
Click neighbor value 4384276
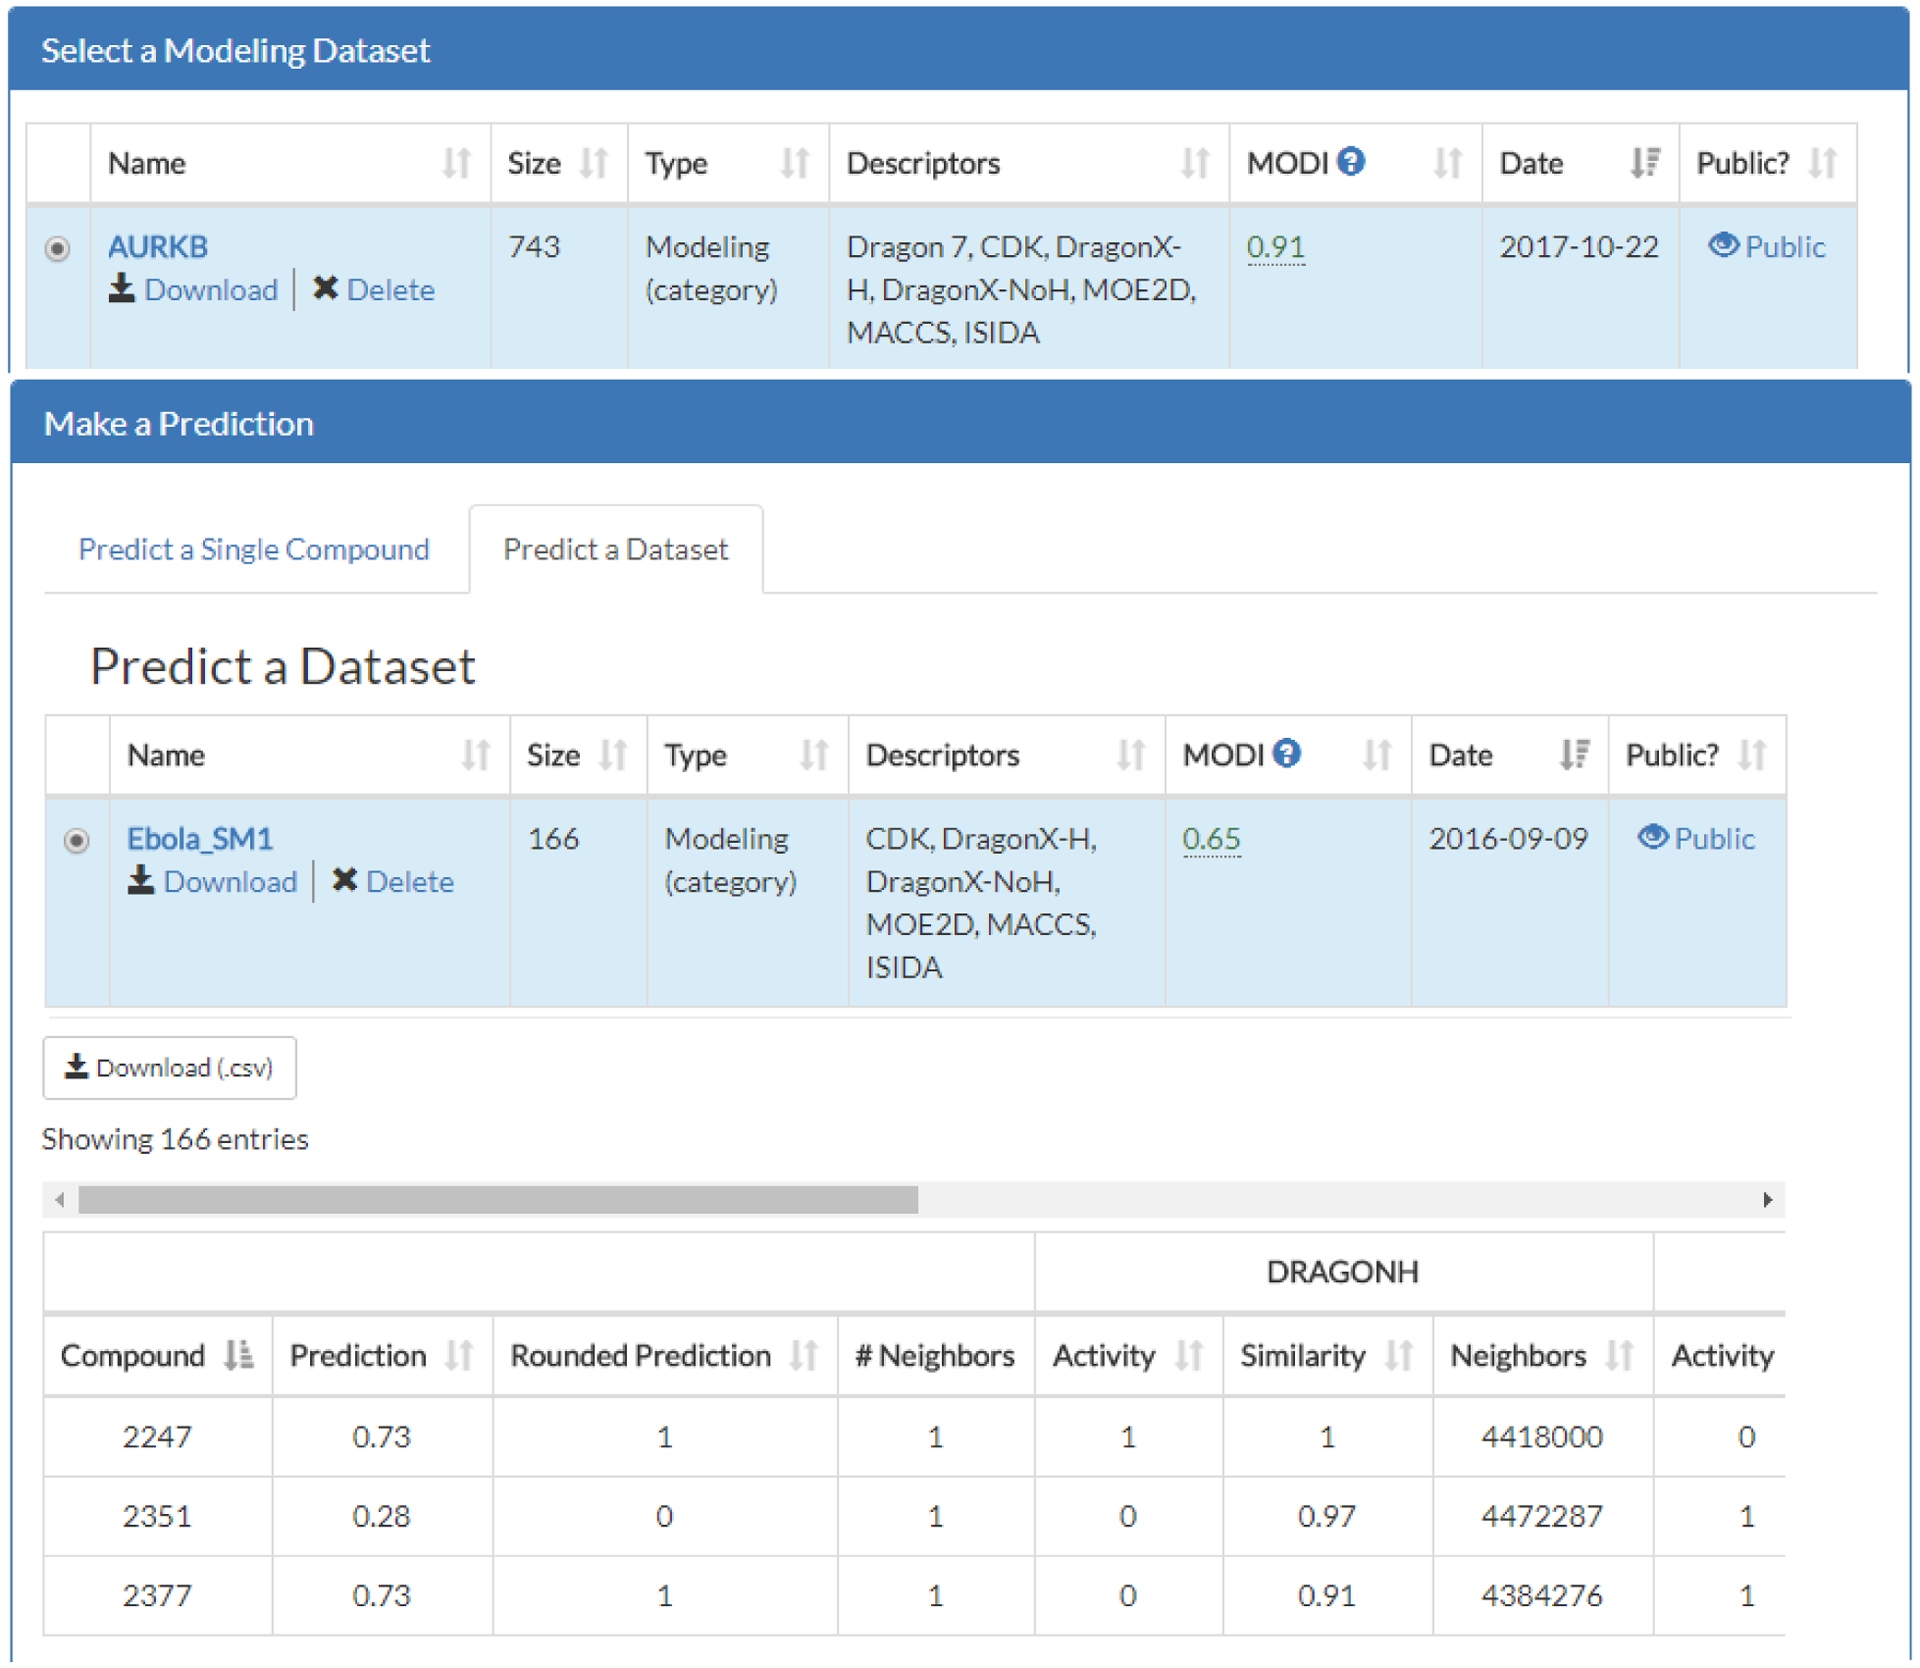point(1542,1596)
